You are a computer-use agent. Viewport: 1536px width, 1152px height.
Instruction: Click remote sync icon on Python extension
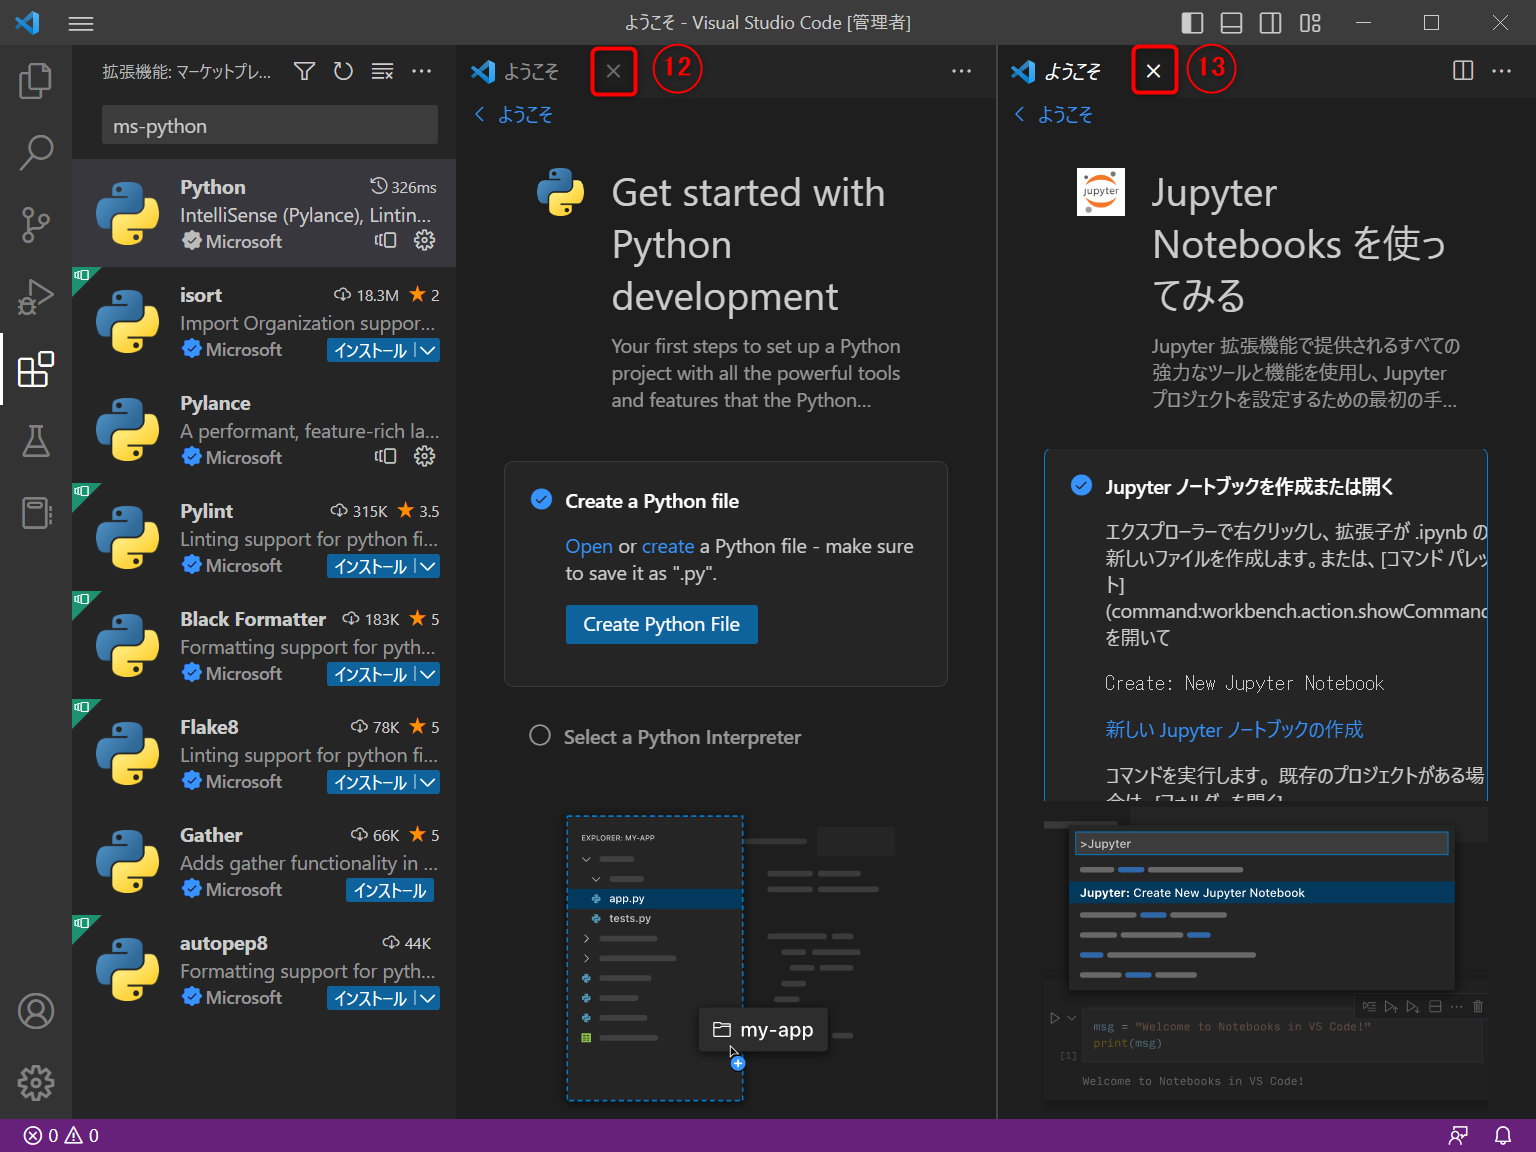tap(386, 240)
